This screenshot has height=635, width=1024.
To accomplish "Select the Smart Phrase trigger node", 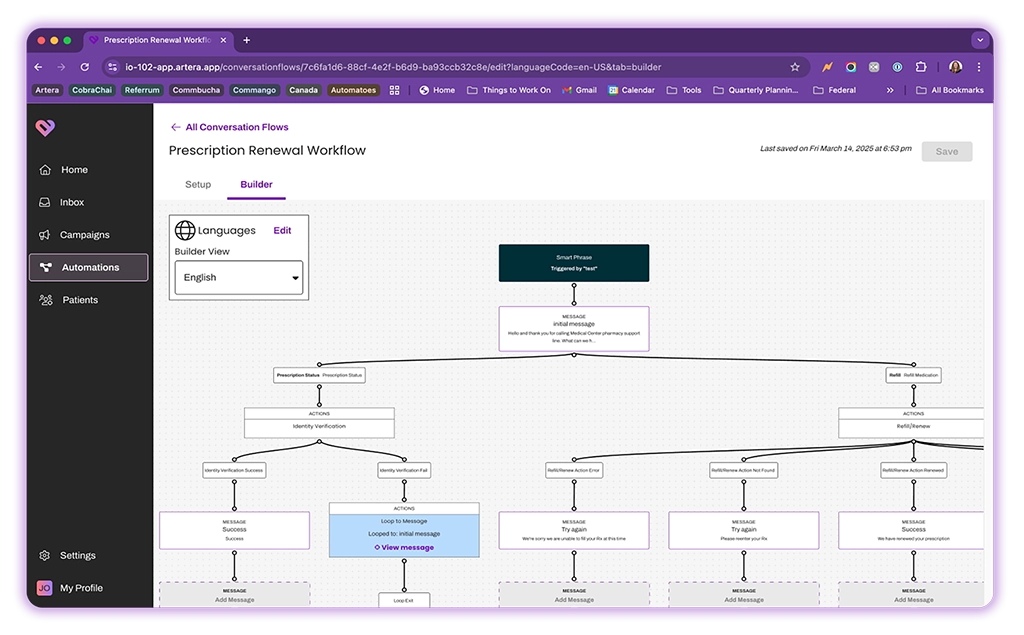I will coord(573,263).
